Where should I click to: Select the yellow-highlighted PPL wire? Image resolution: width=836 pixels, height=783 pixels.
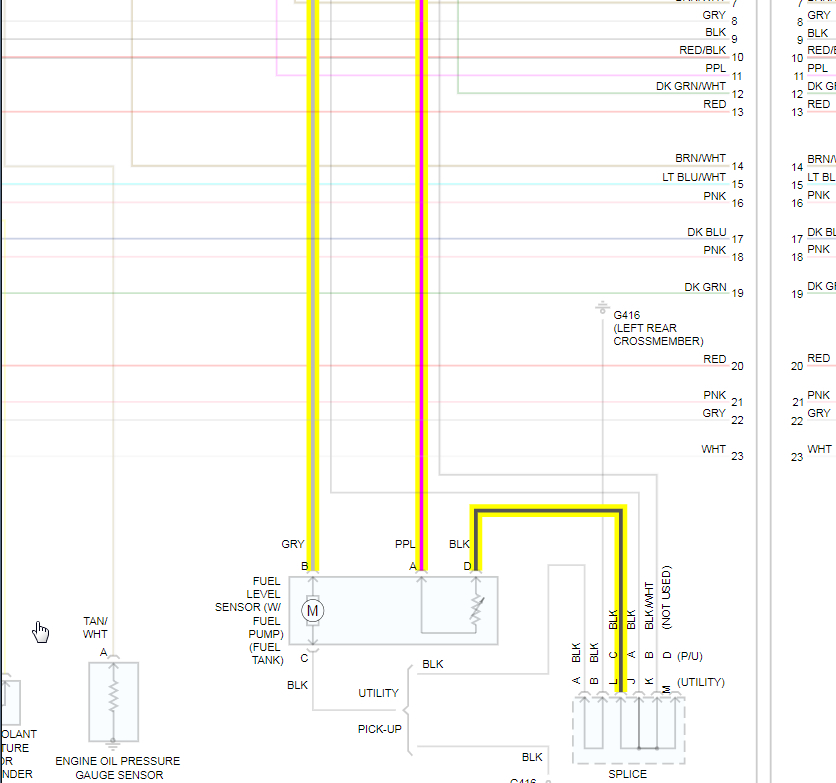422,285
